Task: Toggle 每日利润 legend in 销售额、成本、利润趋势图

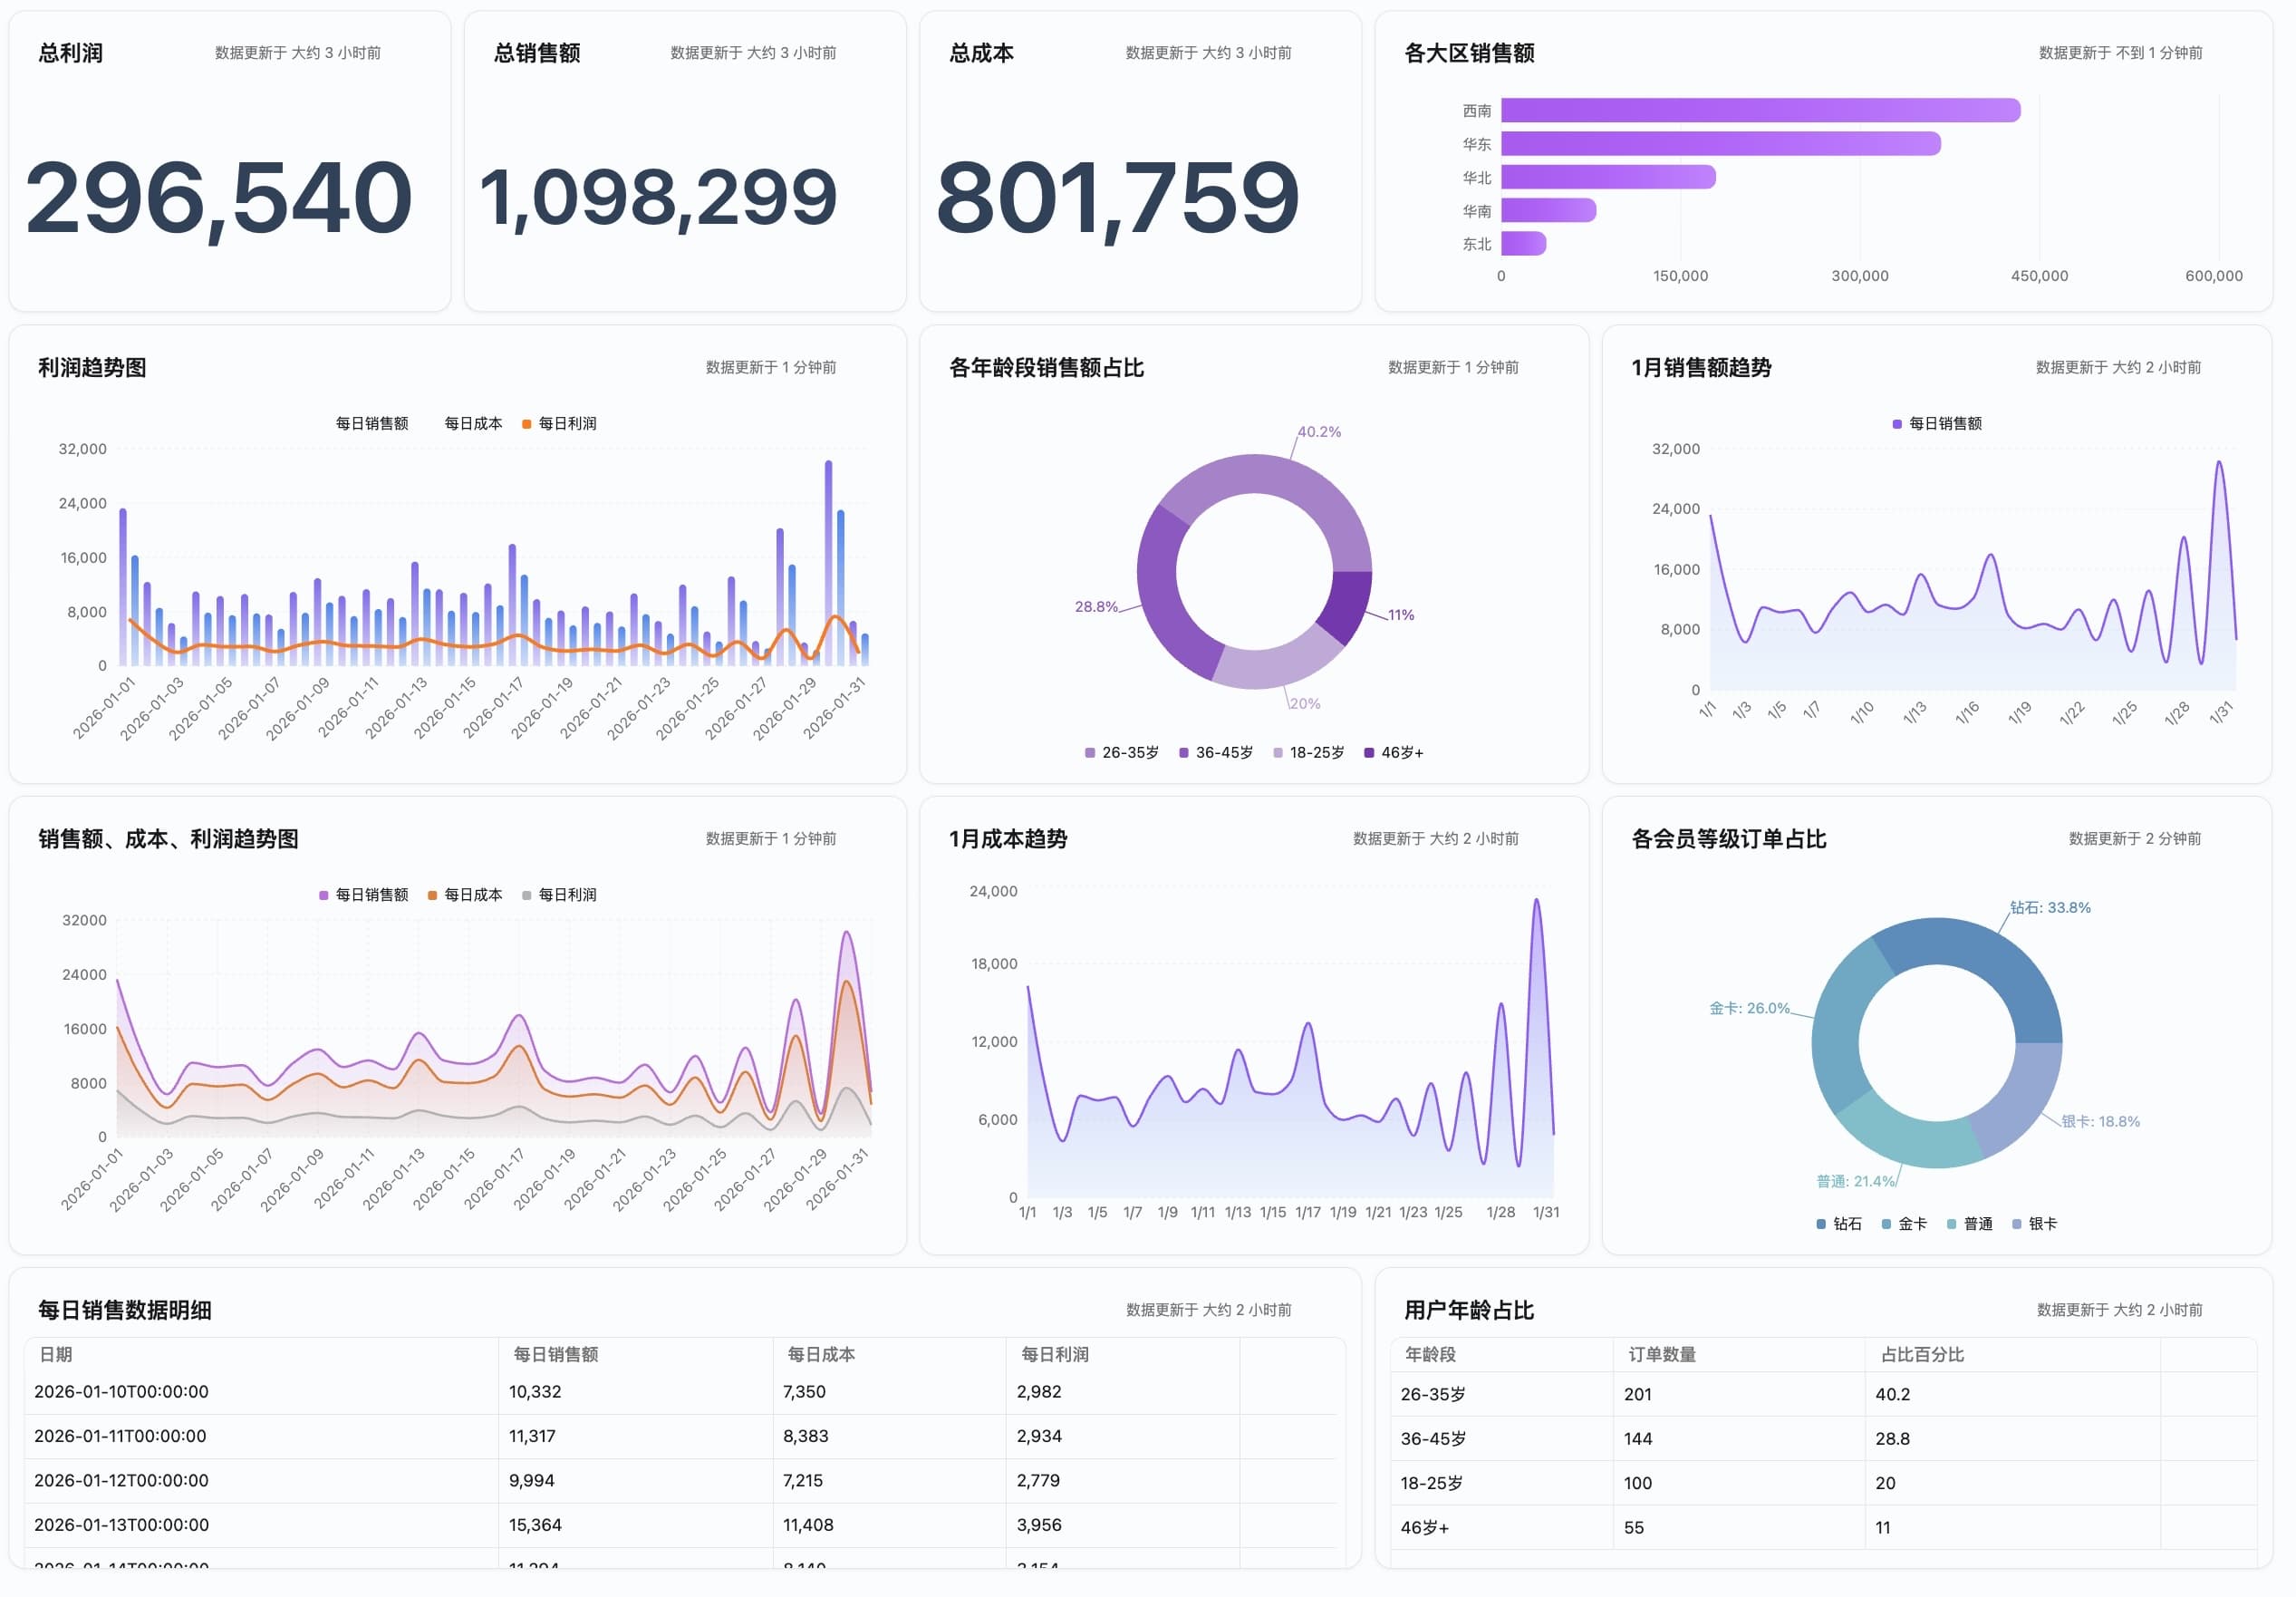Action: point(559,894)
